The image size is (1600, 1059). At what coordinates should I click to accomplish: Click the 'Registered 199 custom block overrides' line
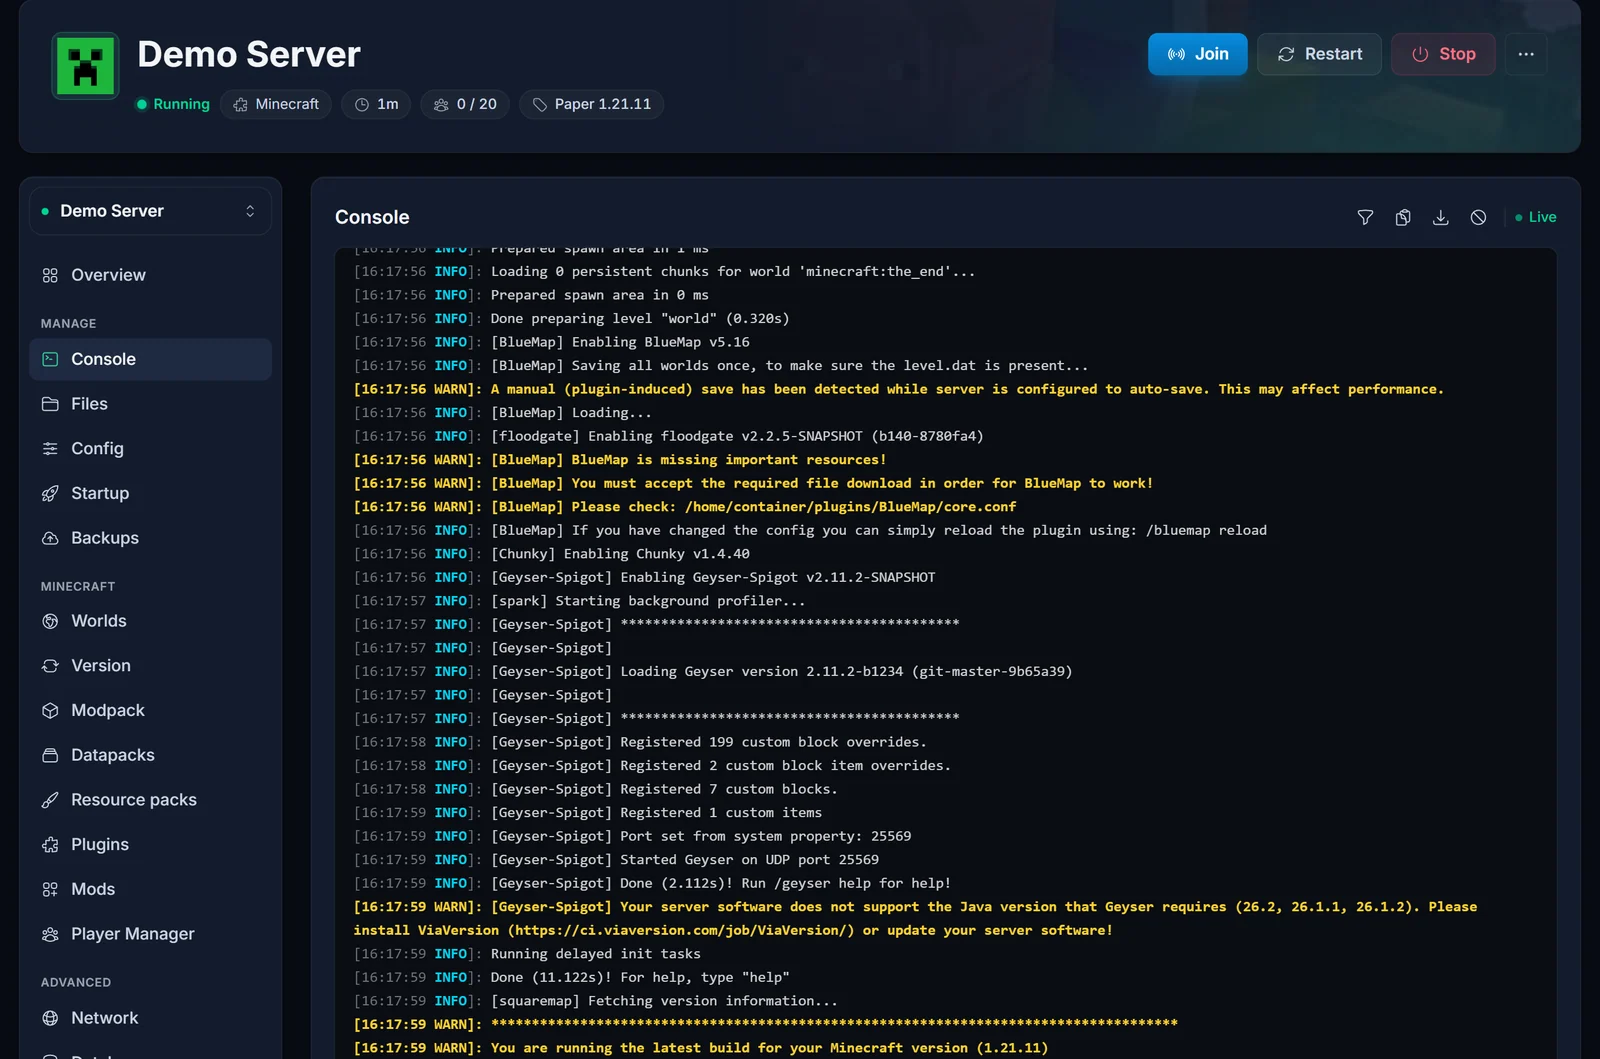coord(640,742)
